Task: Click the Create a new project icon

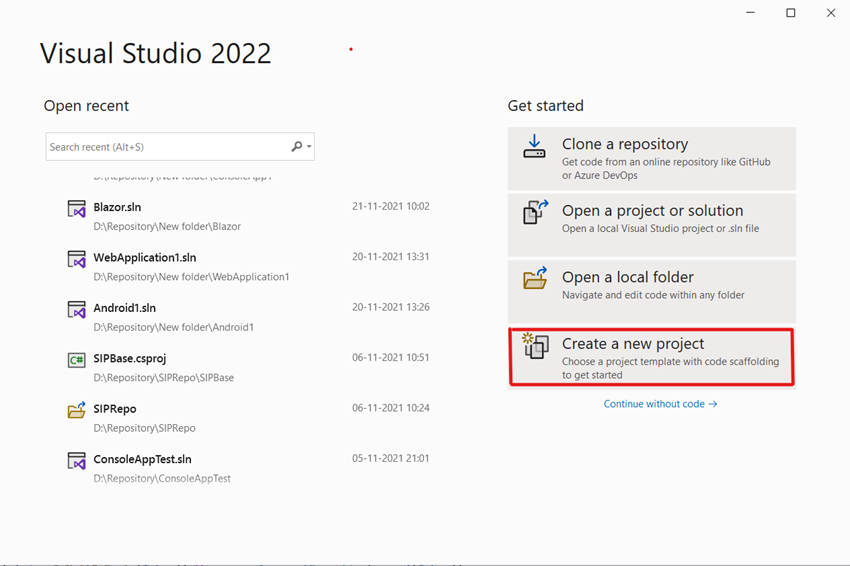Action: point(535,346)
